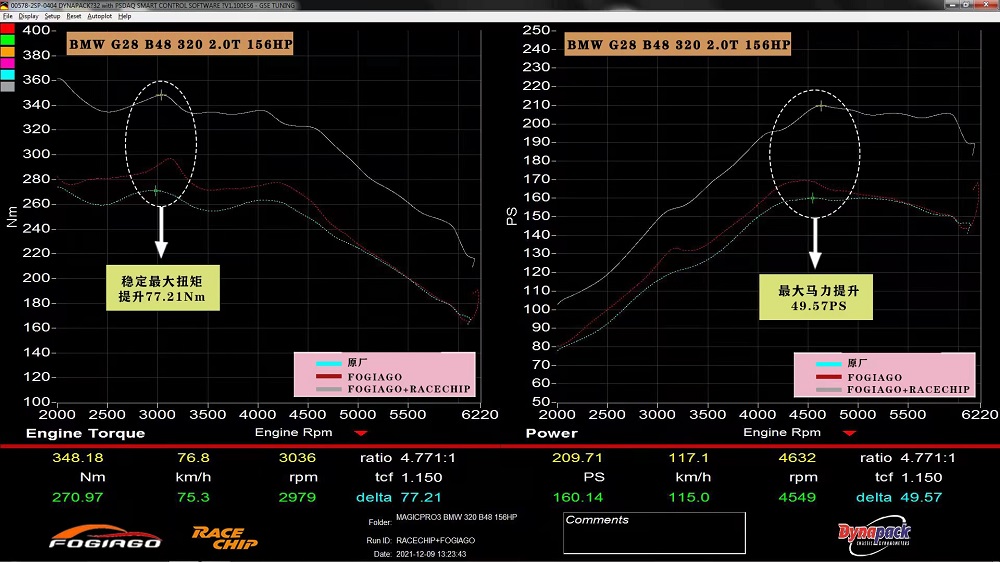Click the delta 77.21 value
1000x562 pixels.
[x=420, y=498]
